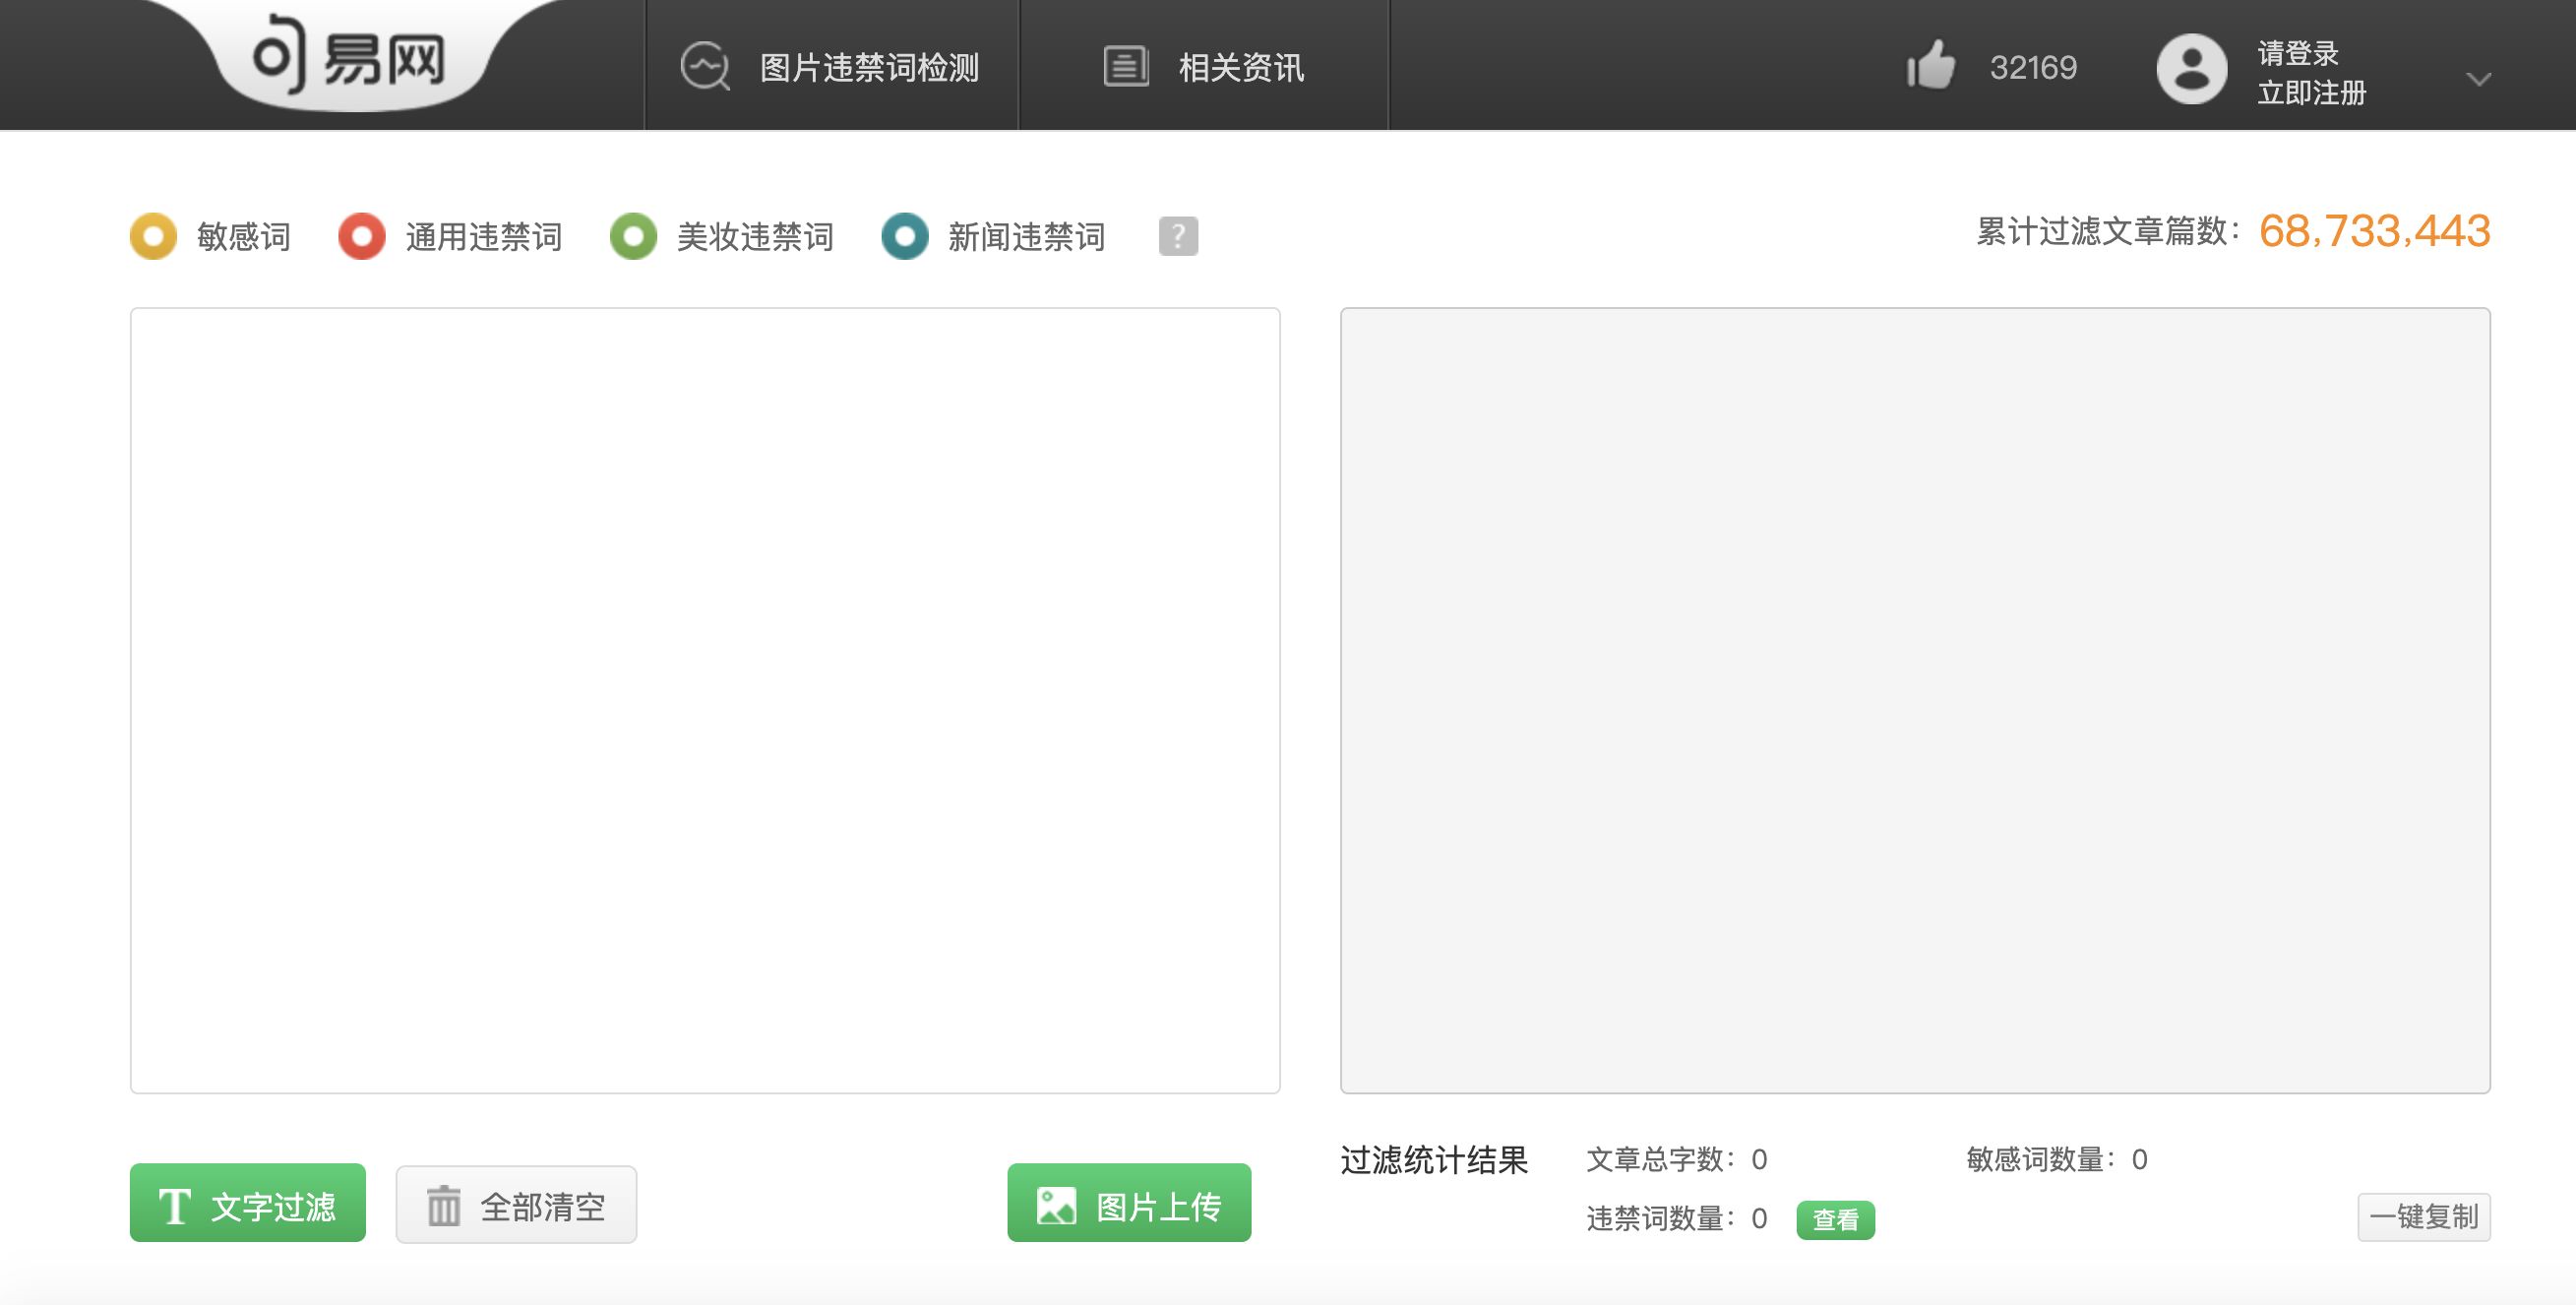This screenshot has height=1305, width=2576.
Task: Expand the login account dropdown chevron
Action: point(2477,80)
